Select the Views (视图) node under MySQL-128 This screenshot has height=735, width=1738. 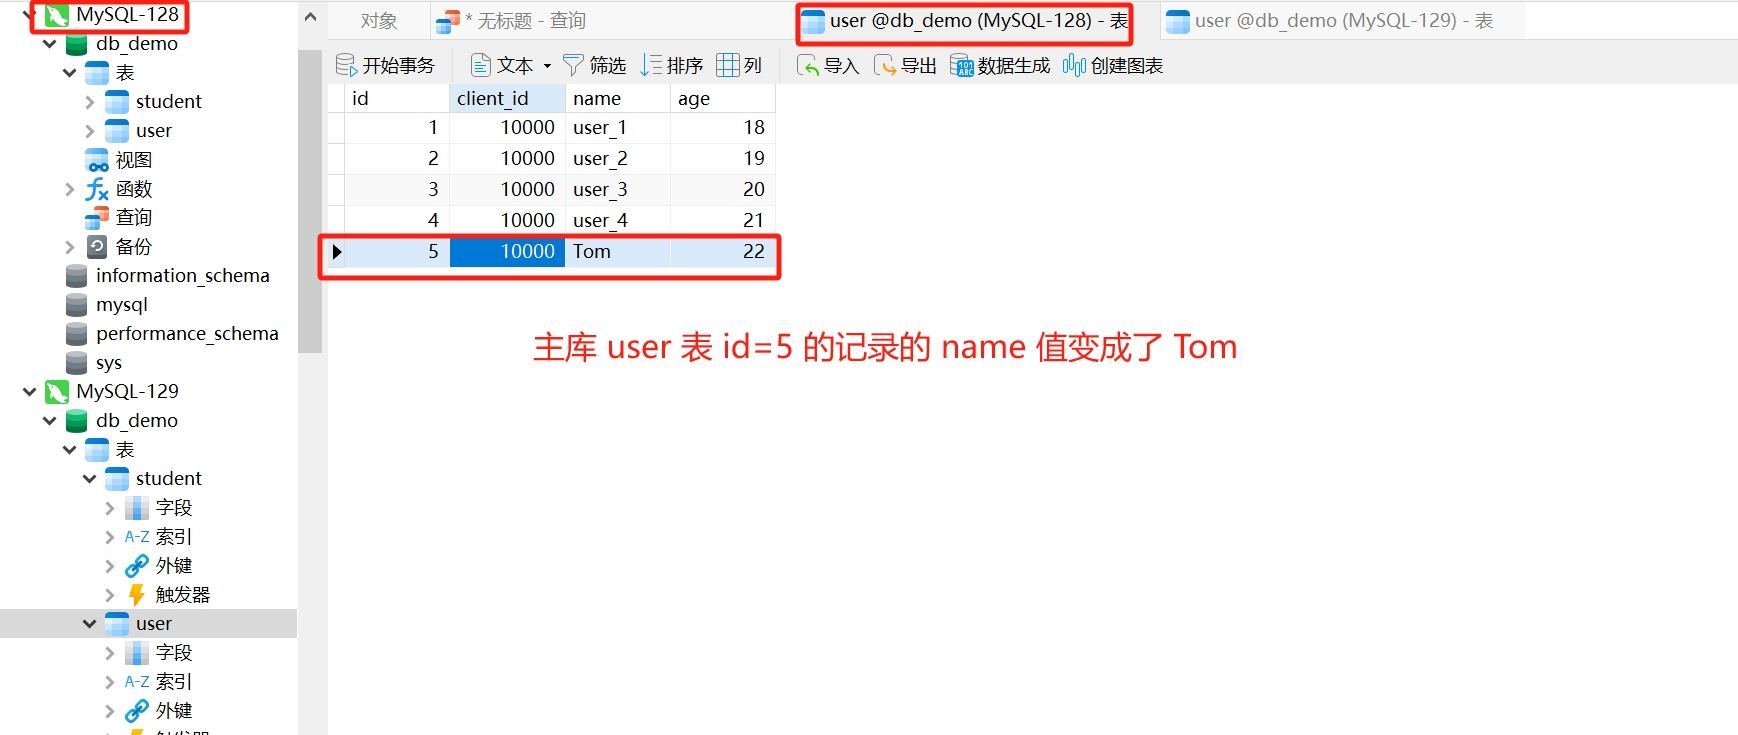click(x=134, y=160)
